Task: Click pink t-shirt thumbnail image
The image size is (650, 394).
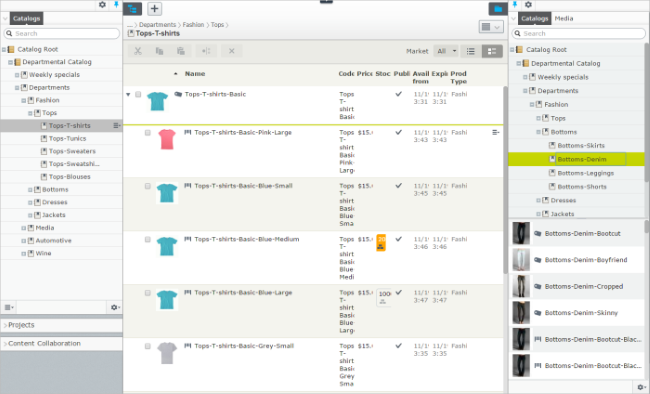Action: tap(167, 139)
